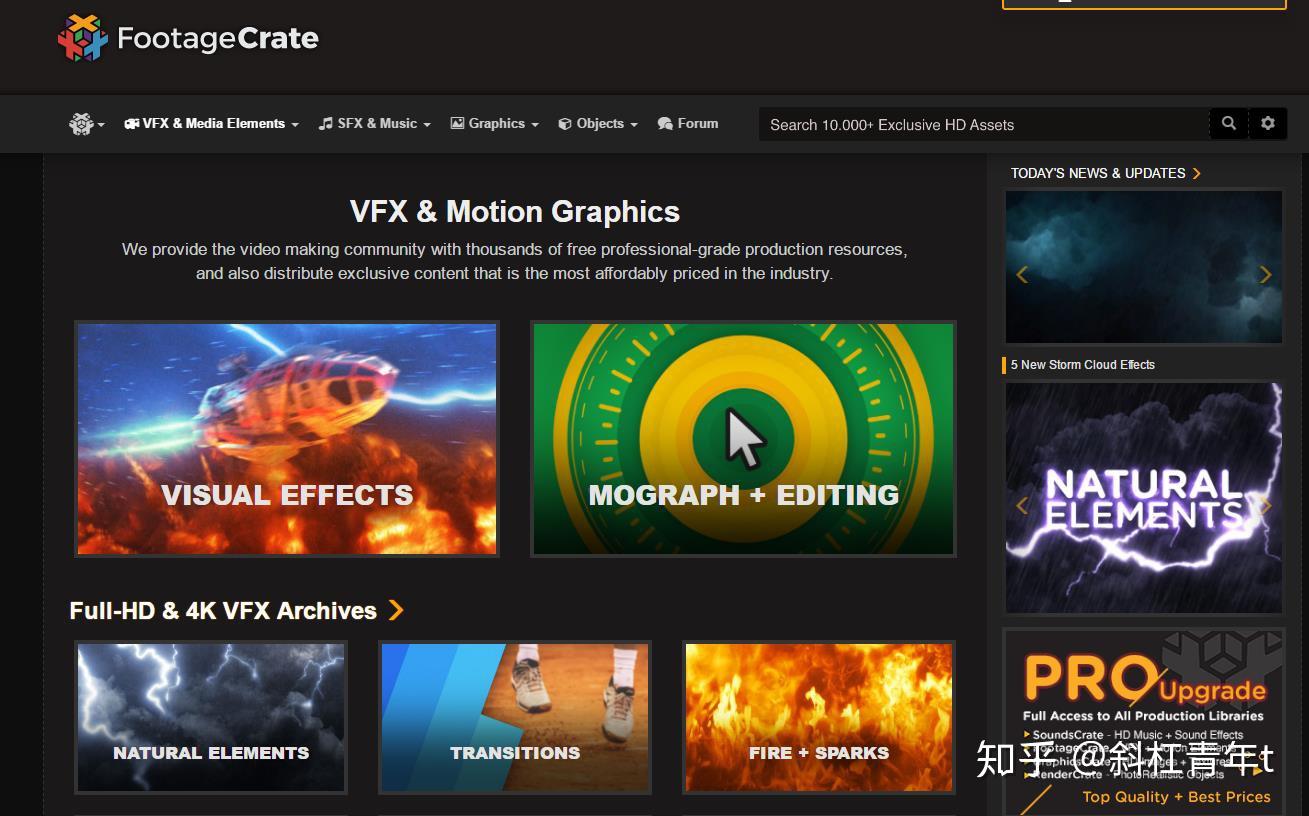
Task: Expand the Objects menu
Action: pyautogui.click(x=597, y=124)
